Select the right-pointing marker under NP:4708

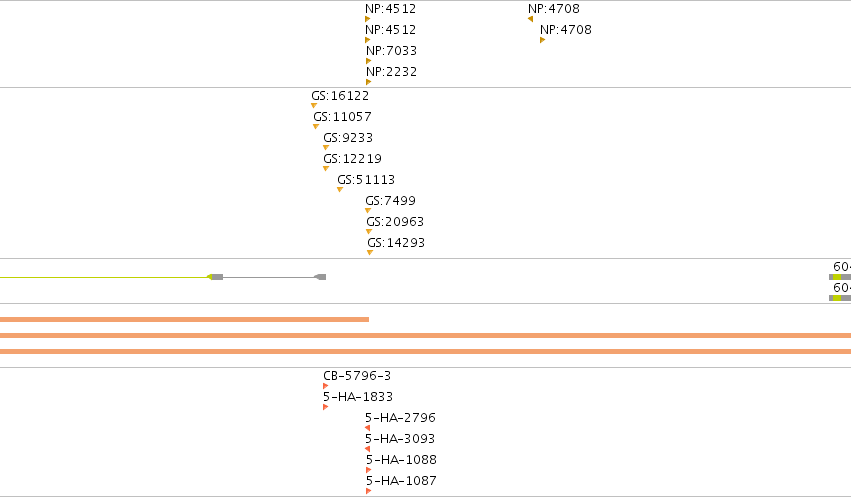point(542,40)
